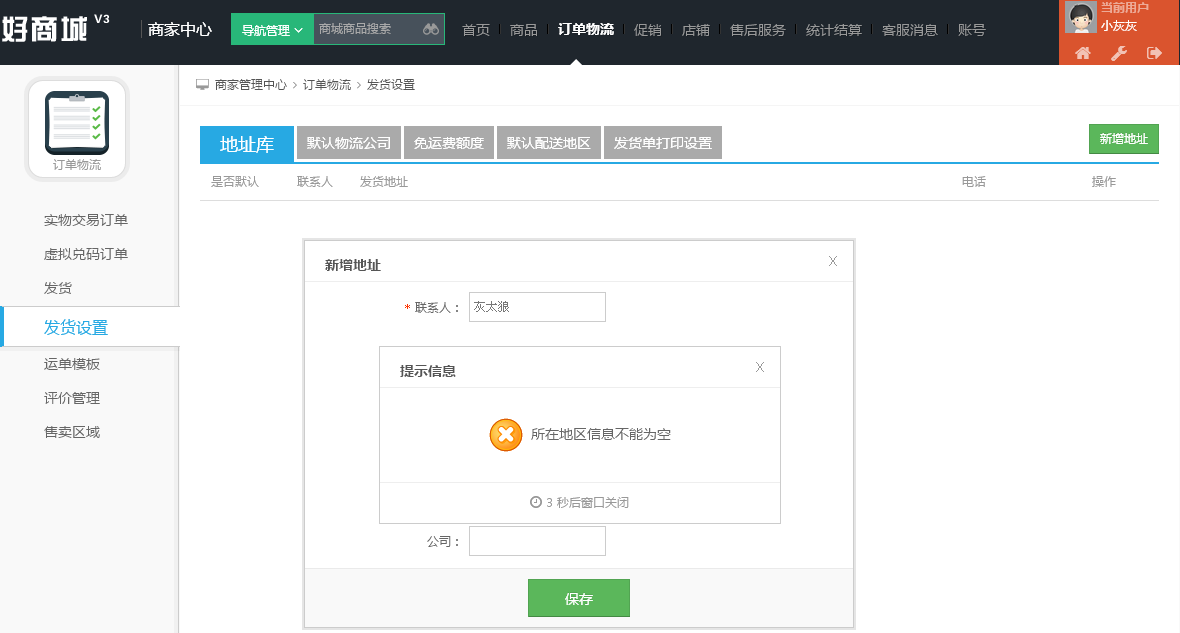Open the 免运费额度 tab
Viewport: 1180px width, 633px height.
point(449,143)
